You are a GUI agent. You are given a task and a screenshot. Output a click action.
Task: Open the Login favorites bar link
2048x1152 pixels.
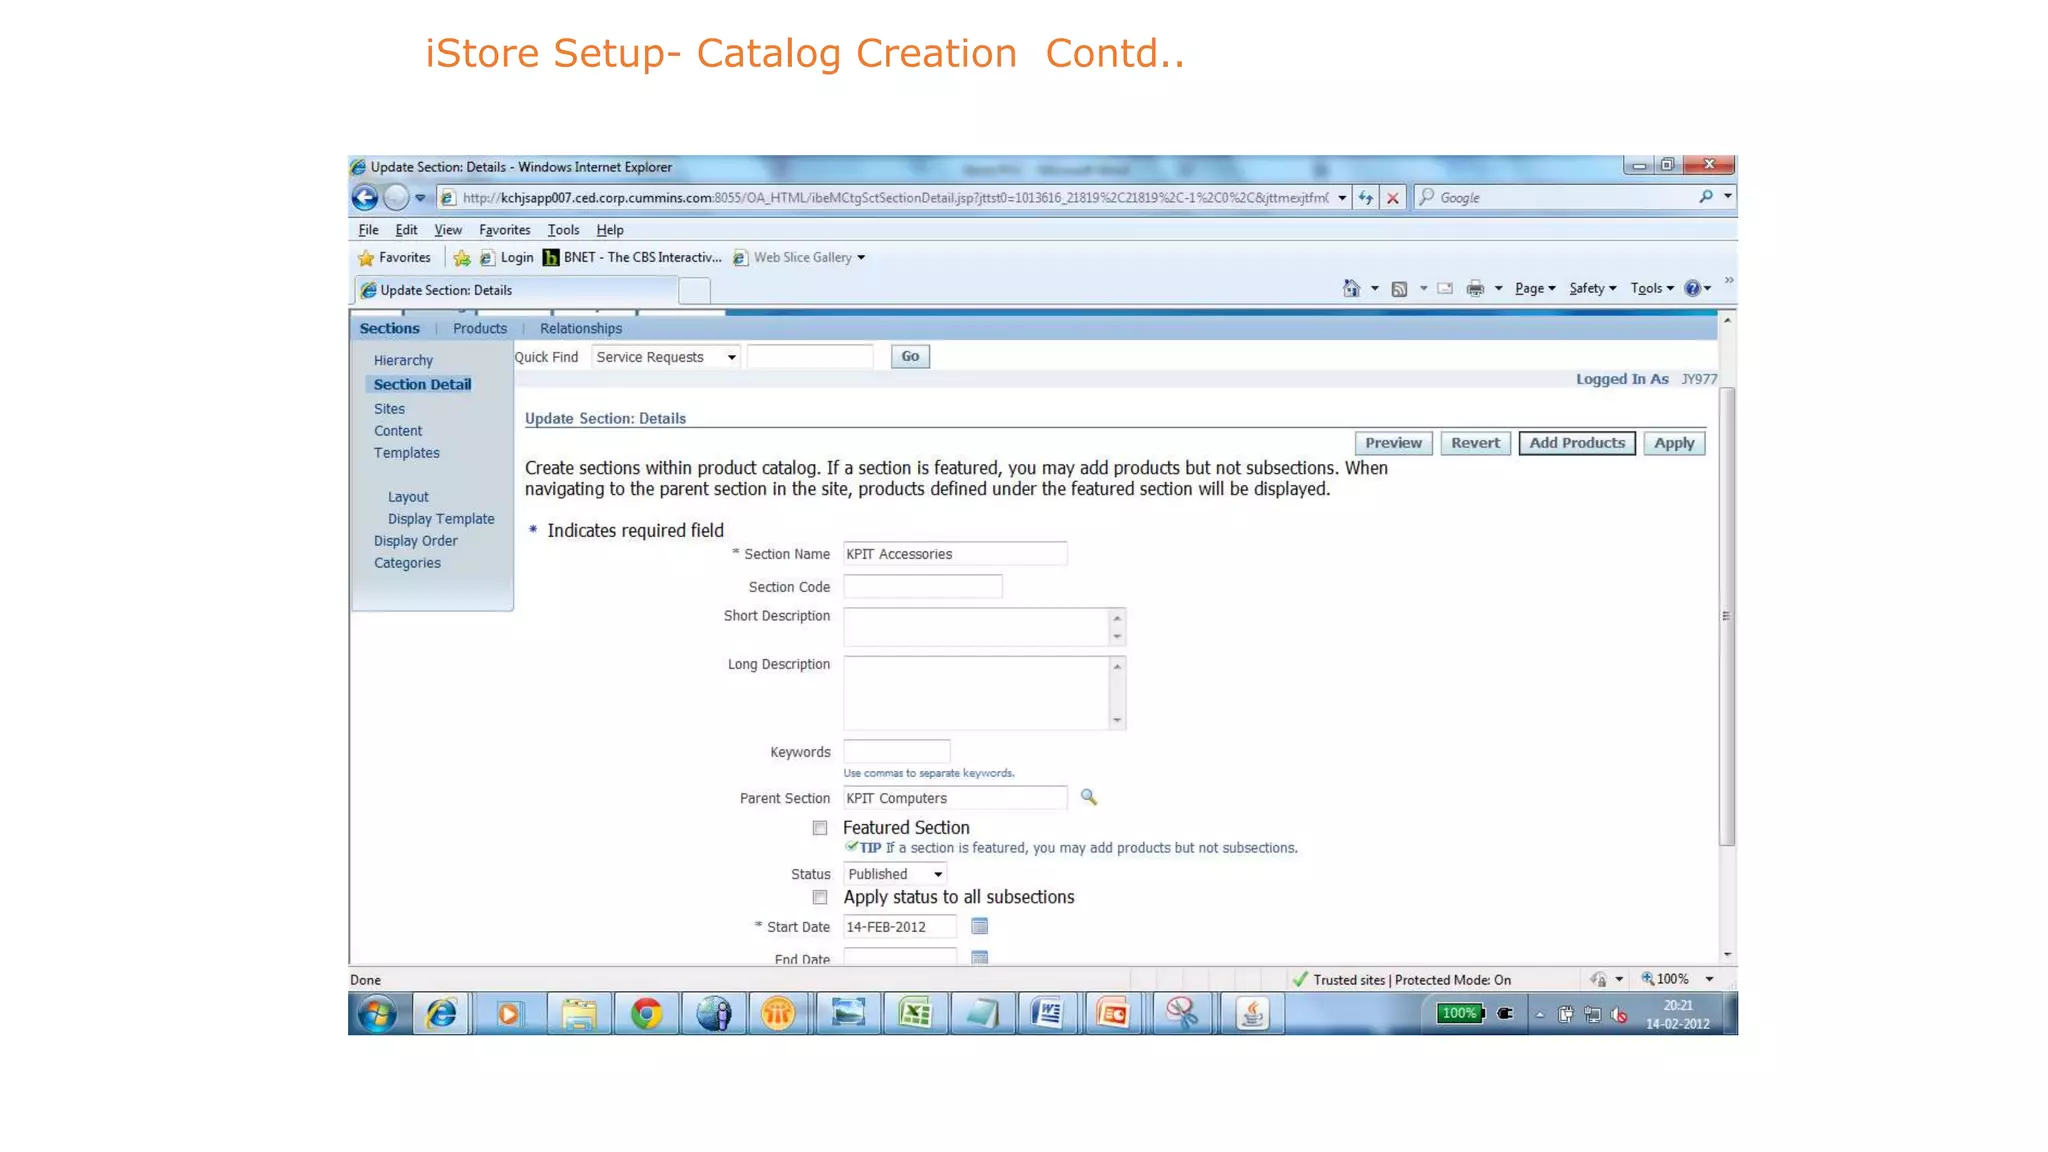pos(507,258)
